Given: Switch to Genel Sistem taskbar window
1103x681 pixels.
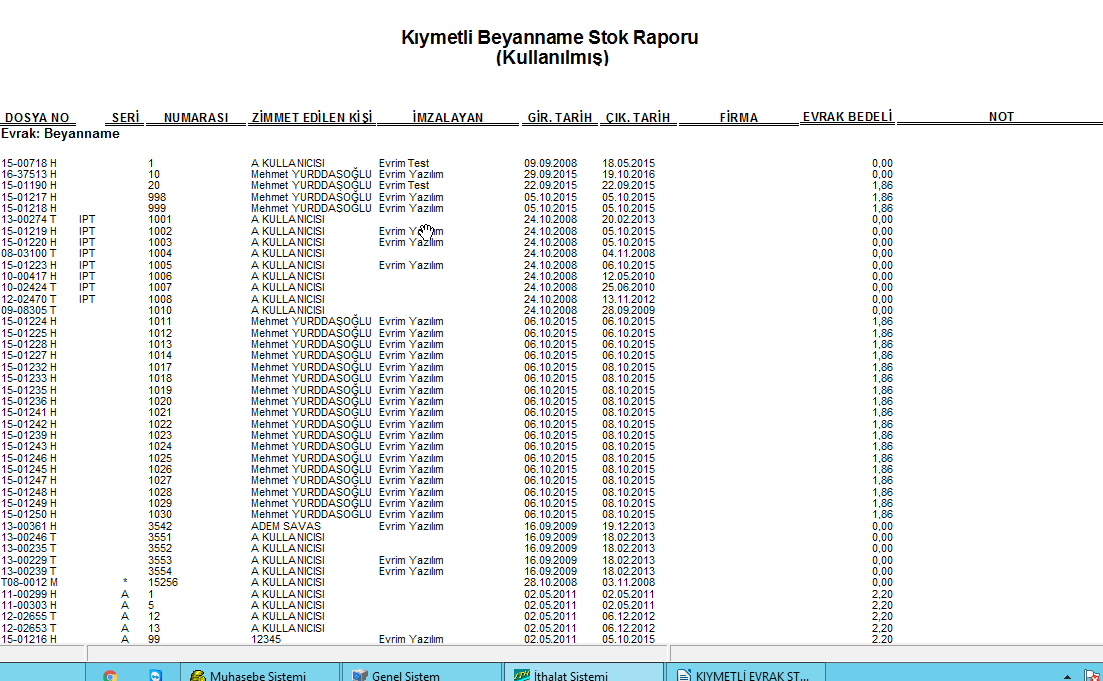Looking at the screenshot, I should (421, 673).
